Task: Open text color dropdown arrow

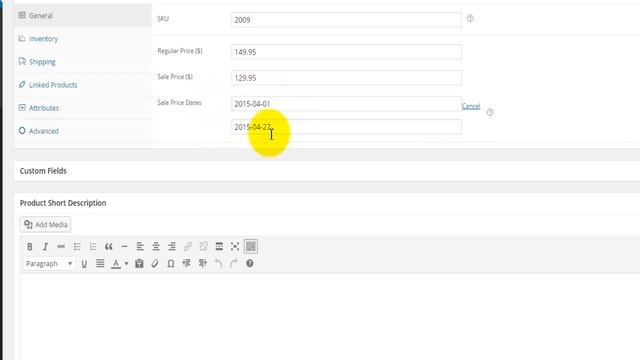Action: point(126,264)
